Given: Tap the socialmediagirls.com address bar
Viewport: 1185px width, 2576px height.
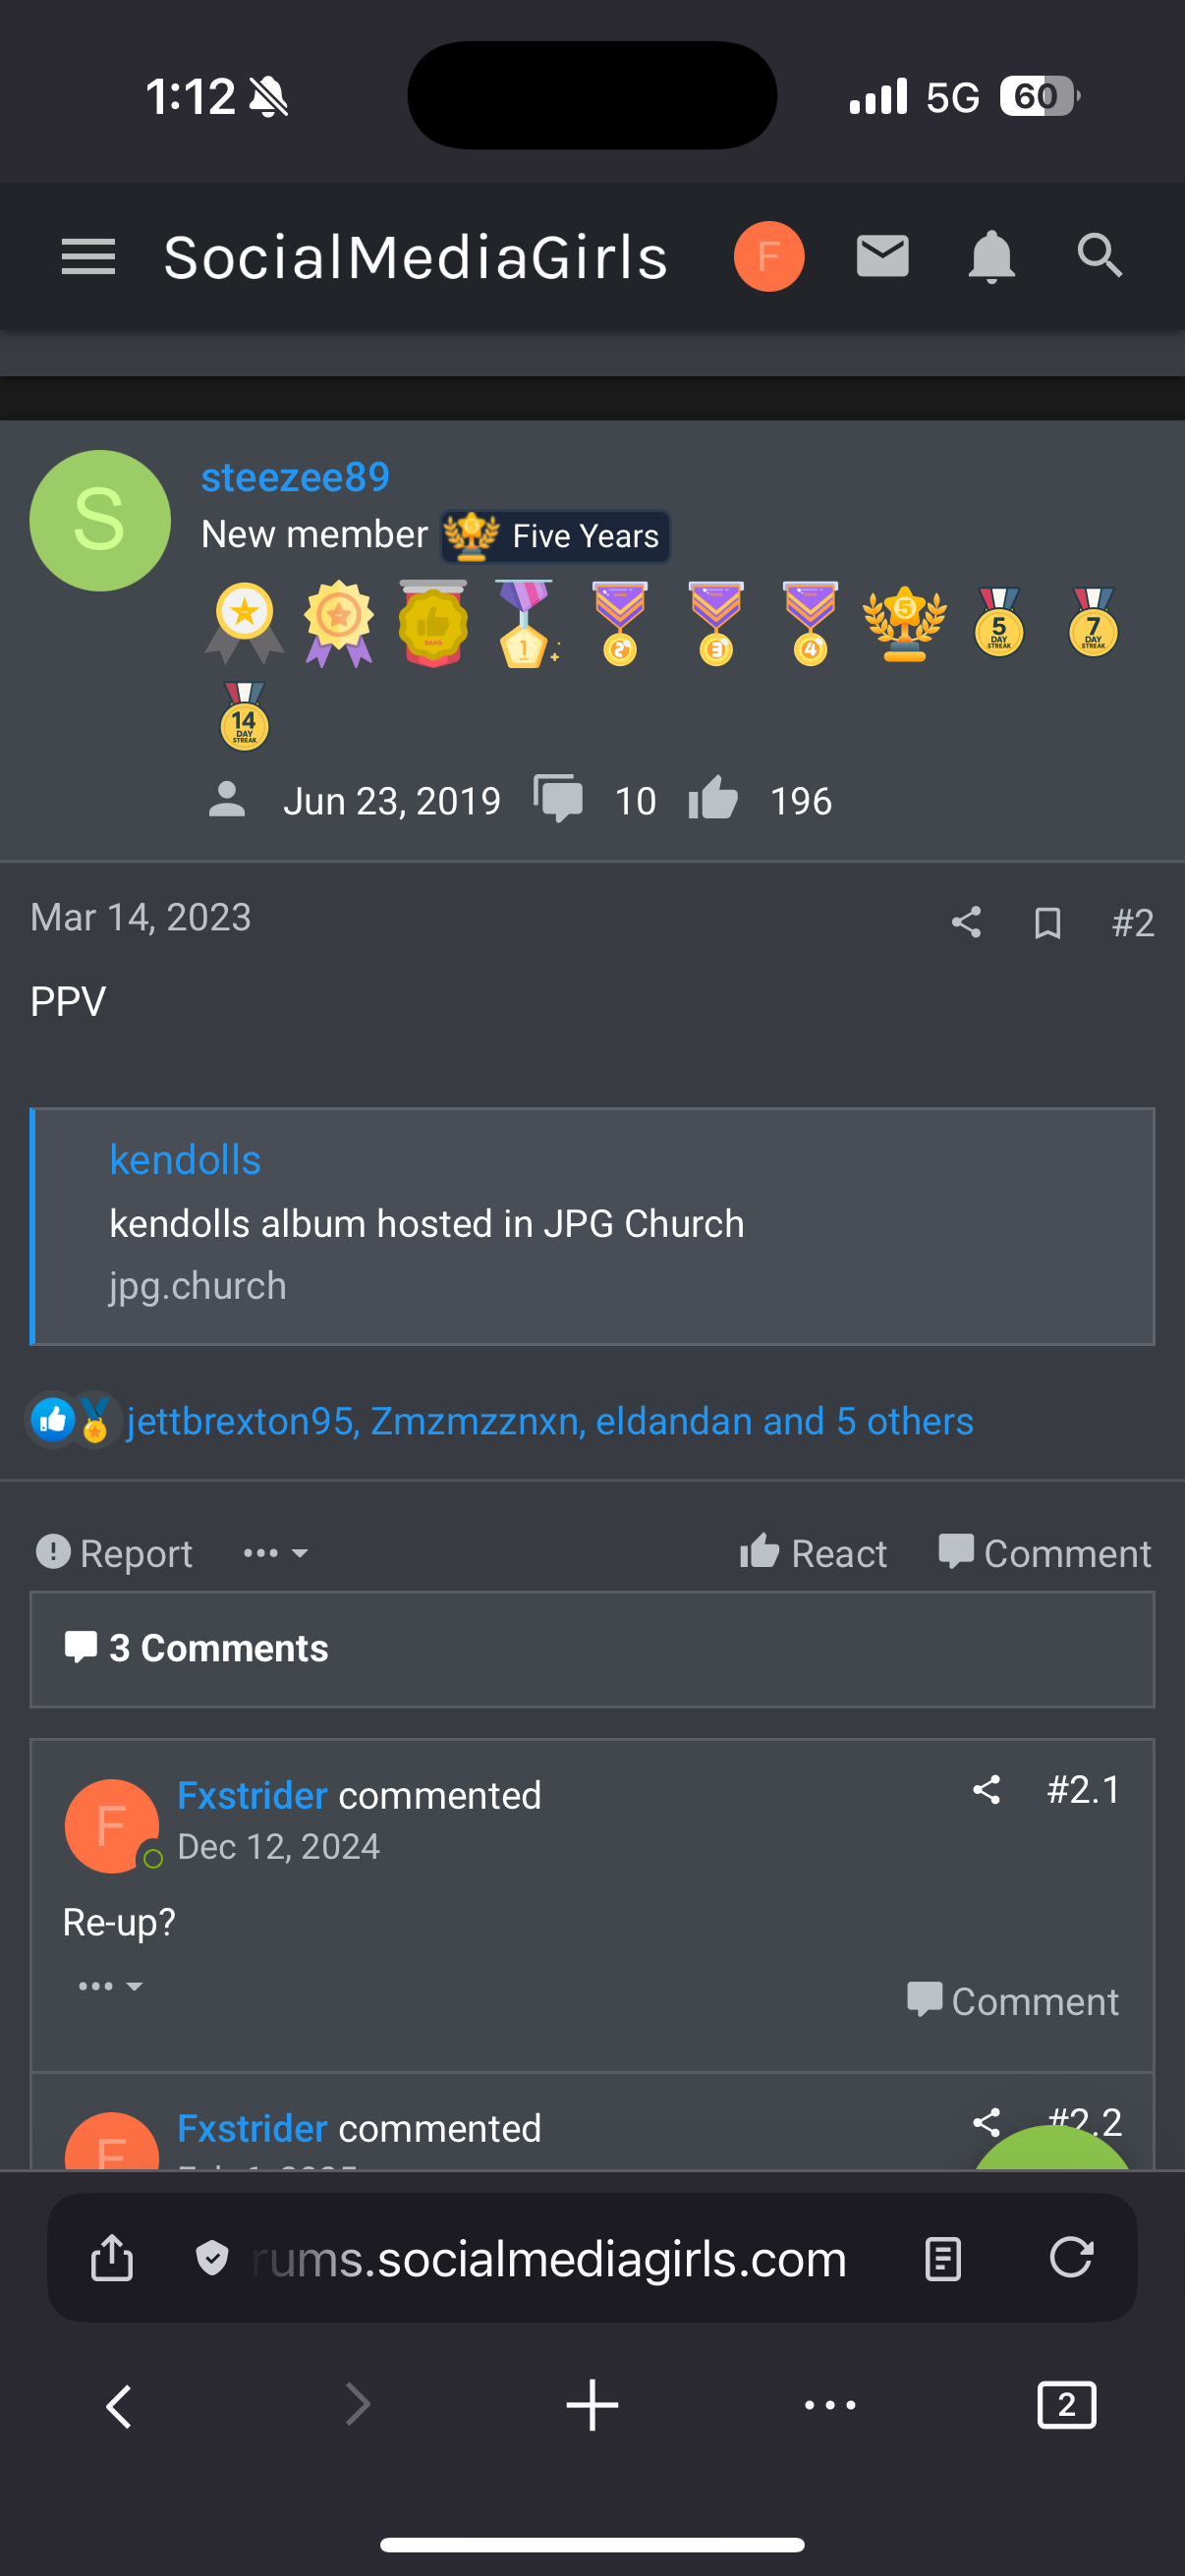Looking at the screenshot, I should point(550,2258).
